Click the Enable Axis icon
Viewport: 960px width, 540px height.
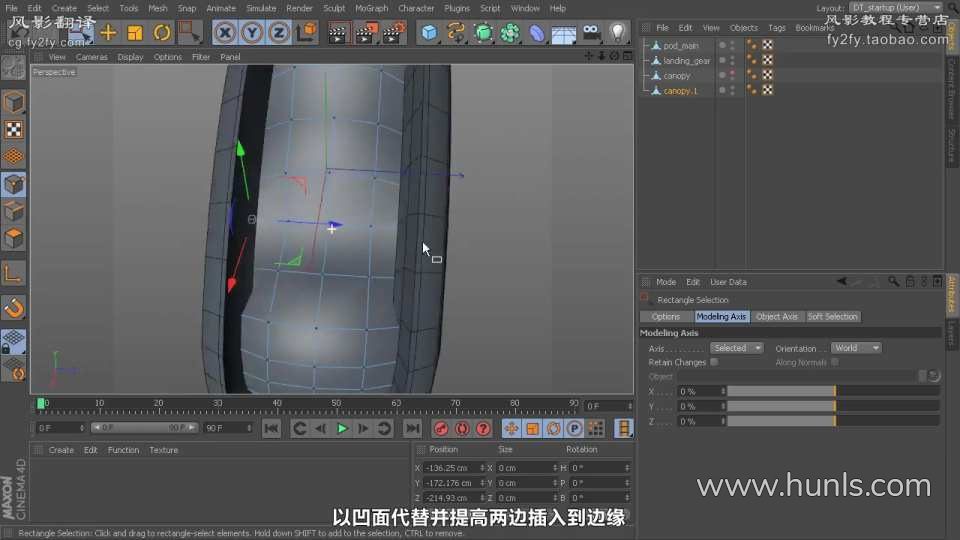point(13,273)
